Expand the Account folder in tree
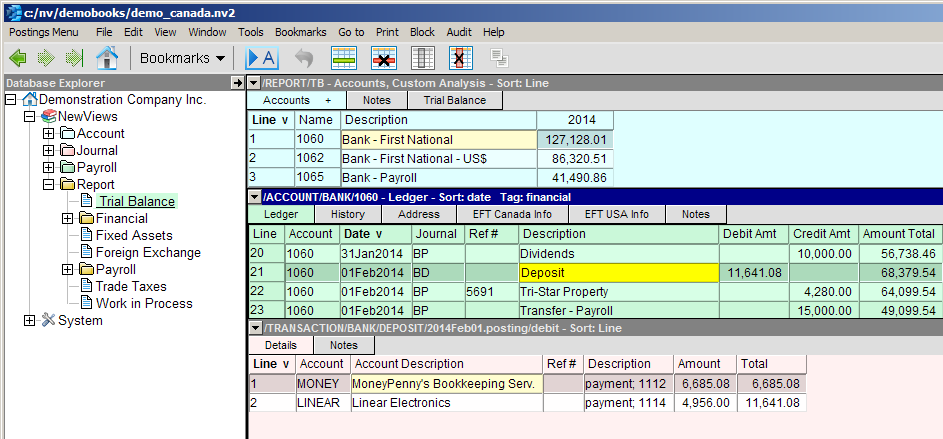 coord(48,134)
